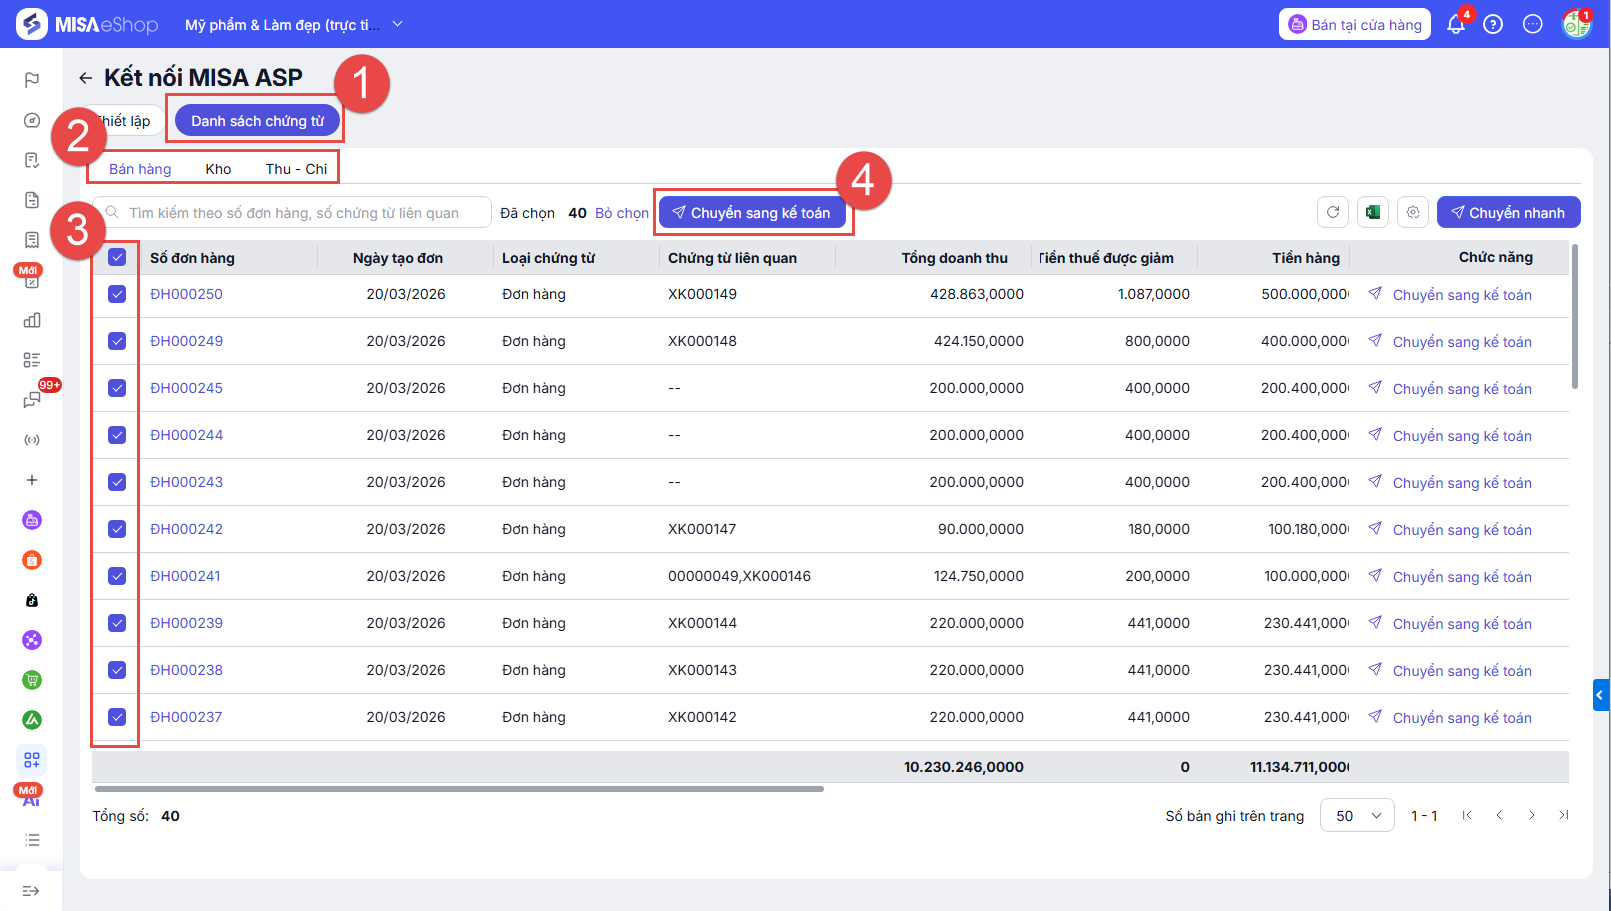Select the Kho sub-tab
1611x911 pixels.
[218, 169]
